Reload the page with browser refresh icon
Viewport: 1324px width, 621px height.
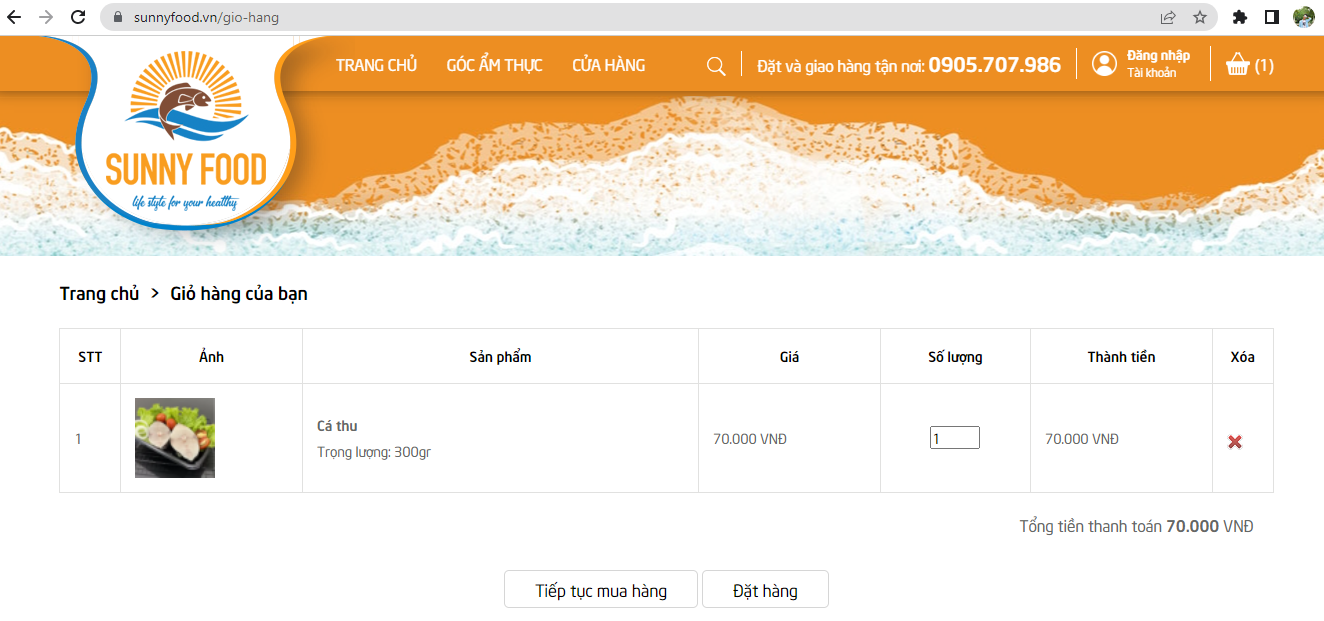click(x=78, y=17)
